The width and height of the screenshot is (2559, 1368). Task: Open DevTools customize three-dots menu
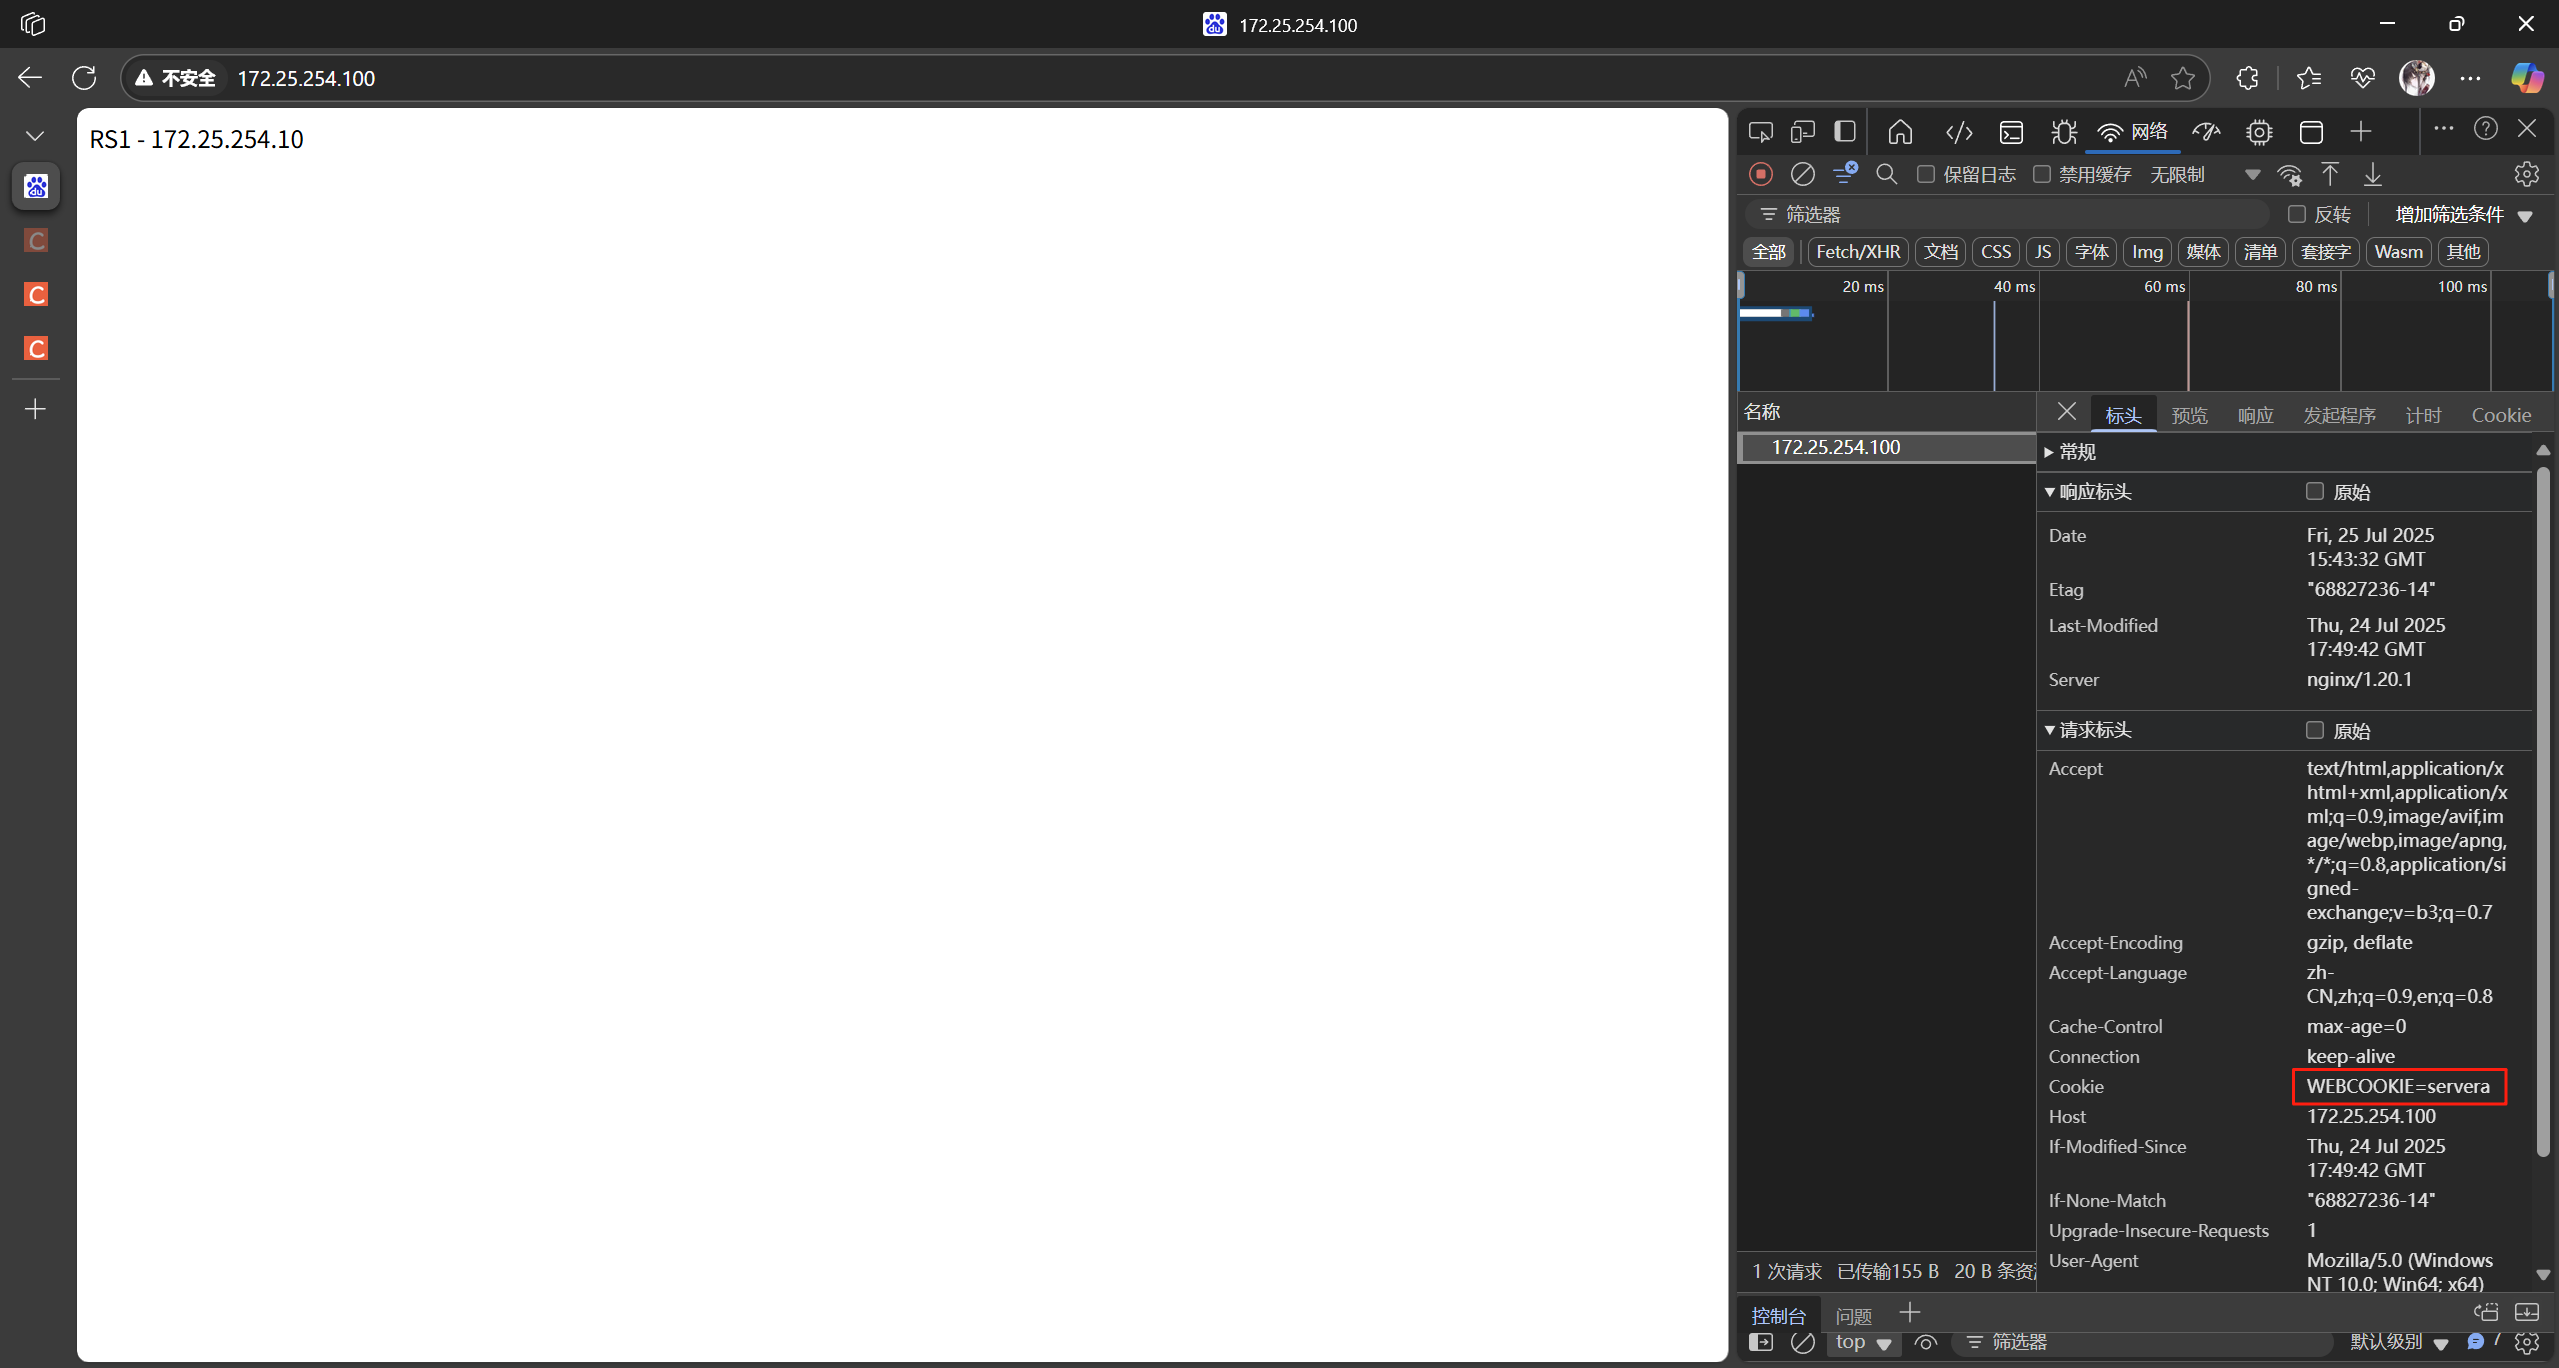2443,129
